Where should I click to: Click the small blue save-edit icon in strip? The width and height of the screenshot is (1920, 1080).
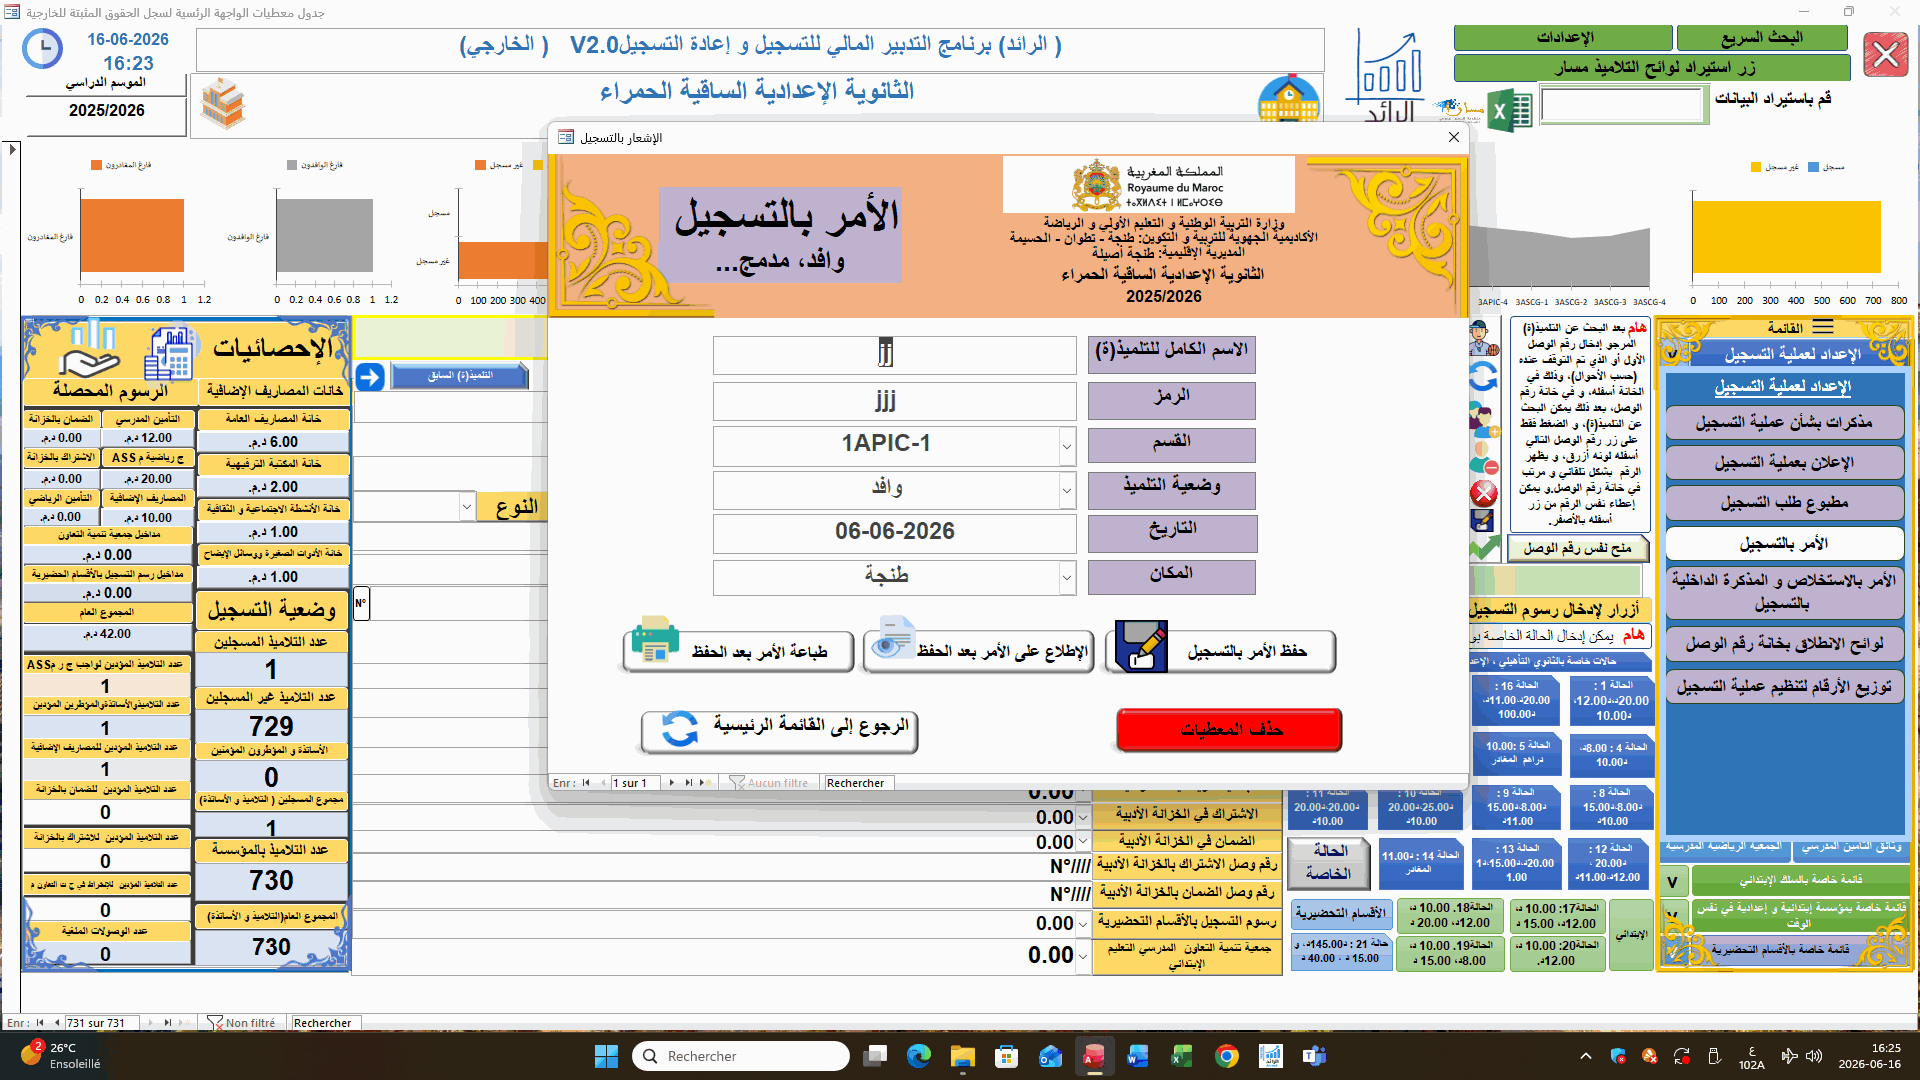tap(1483, 521)
